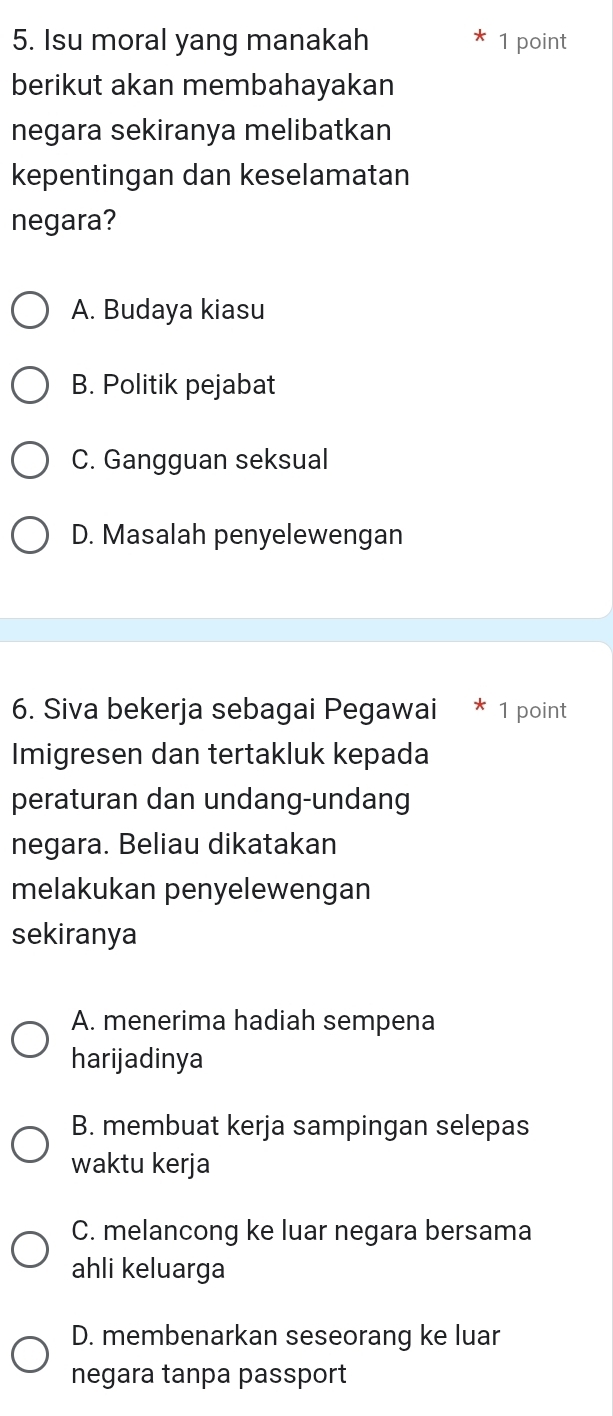Mark the 'C. Gangguan seksual' radio circle
613x1416 pixels.
click(30, 461)
